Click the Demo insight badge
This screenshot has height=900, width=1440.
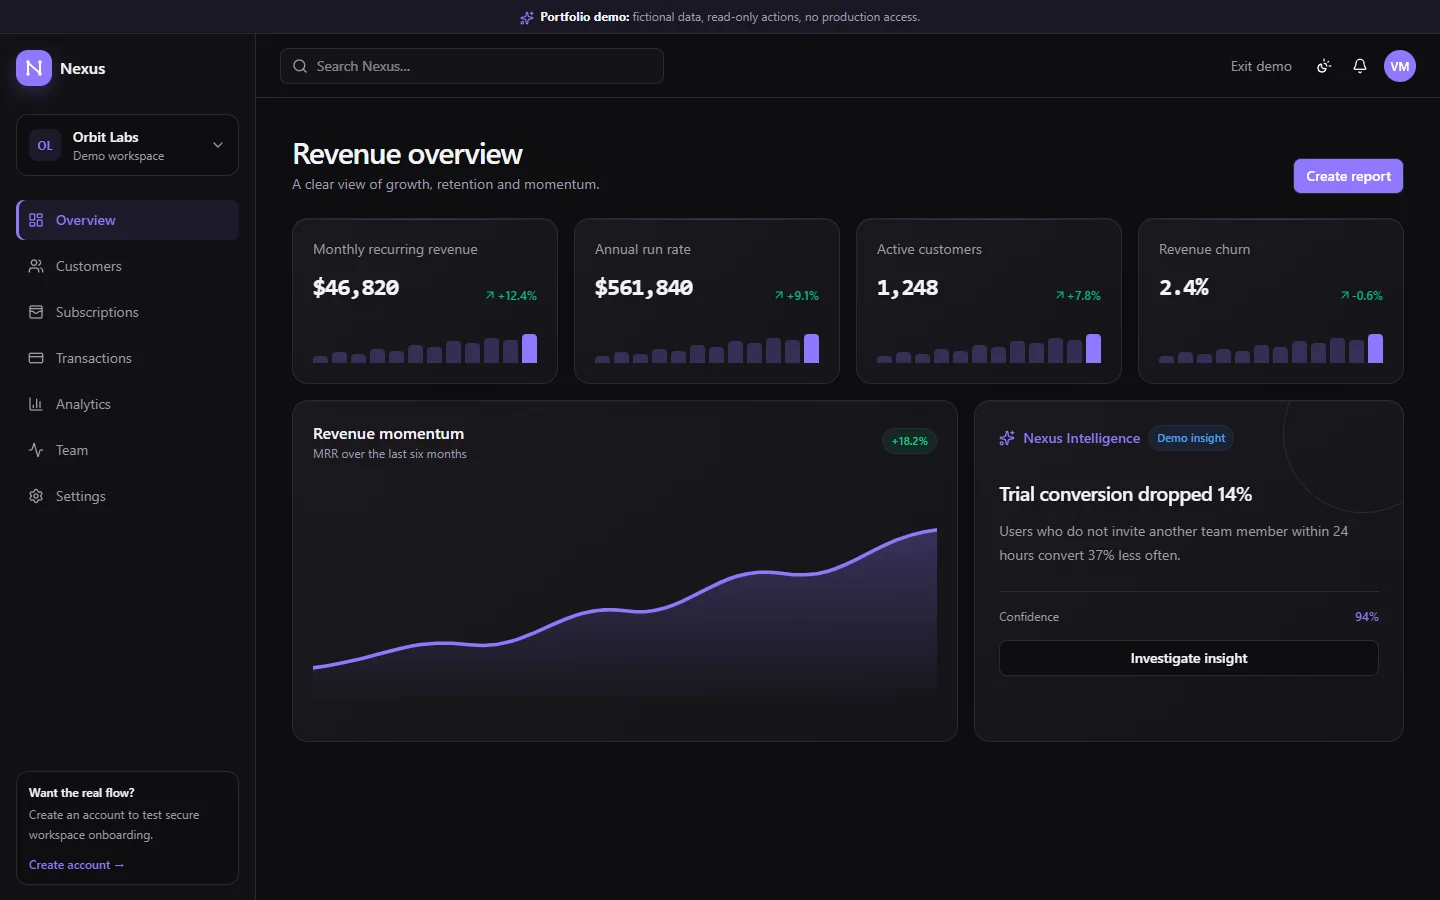click(1191, 438)
